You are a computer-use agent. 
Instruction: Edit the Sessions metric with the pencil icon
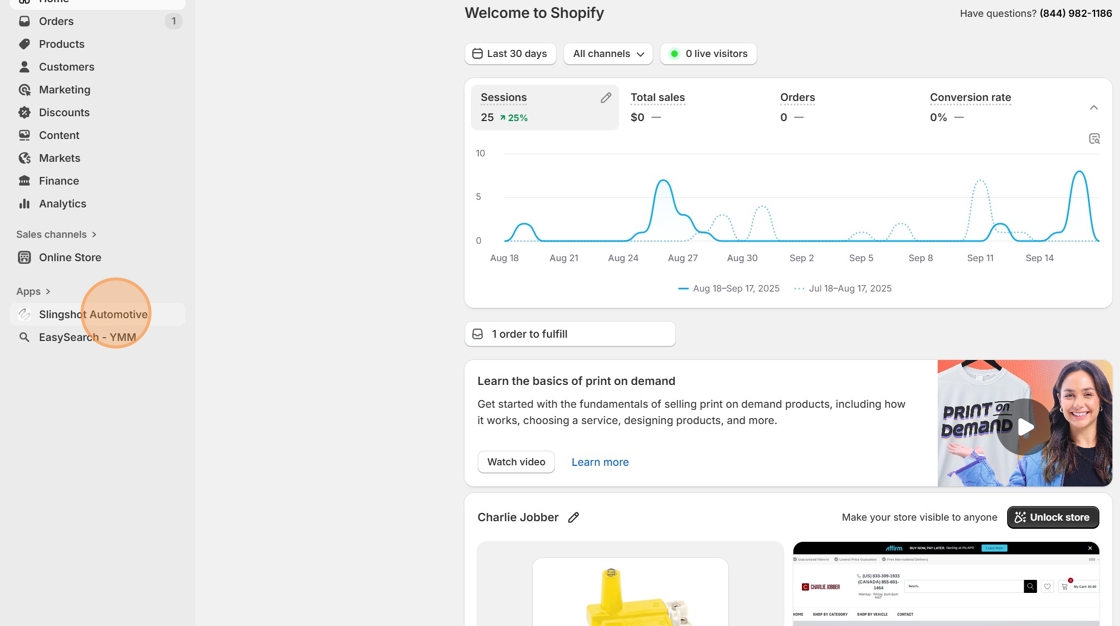[606, 98]
